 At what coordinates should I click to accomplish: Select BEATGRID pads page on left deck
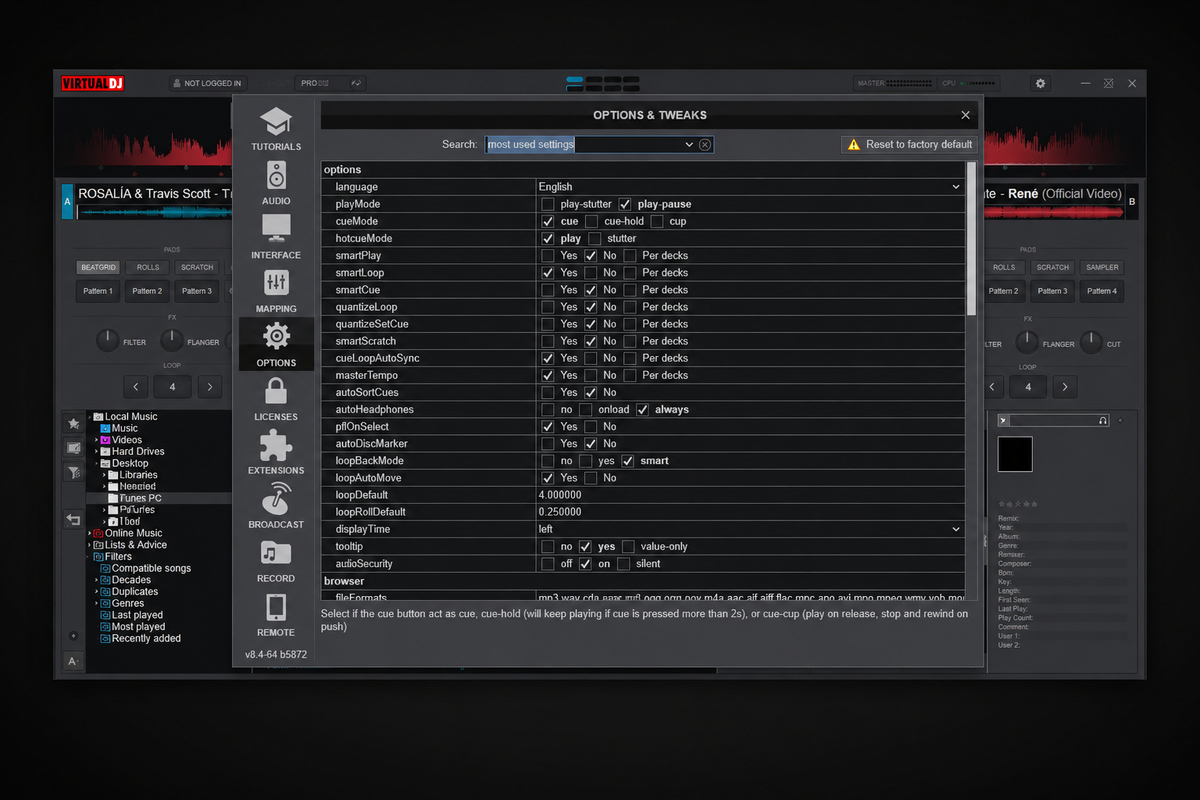(98, 267)
